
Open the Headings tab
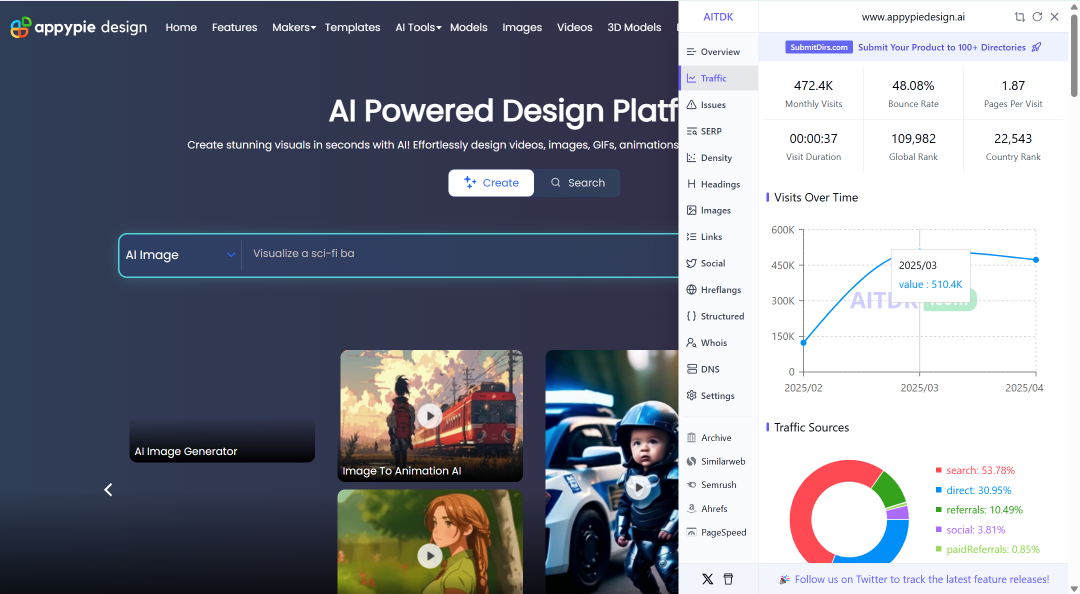click(x=718, y=184)
